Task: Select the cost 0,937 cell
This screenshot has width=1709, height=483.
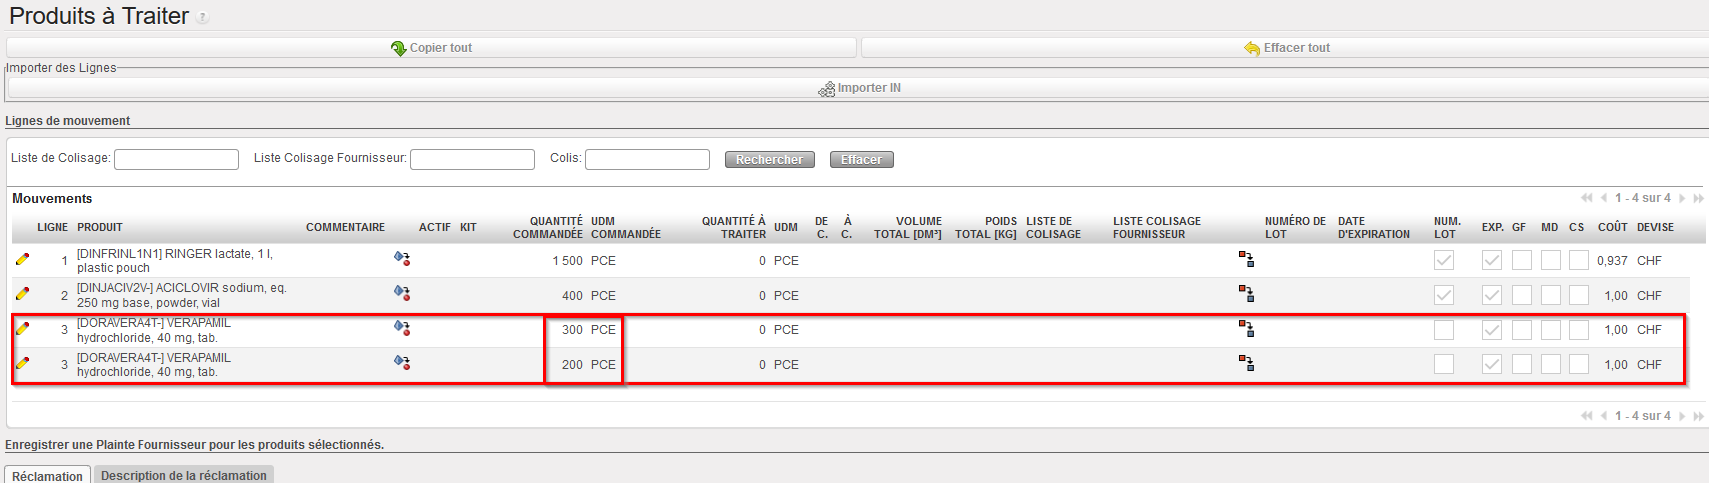Action: coord(1612,261)
